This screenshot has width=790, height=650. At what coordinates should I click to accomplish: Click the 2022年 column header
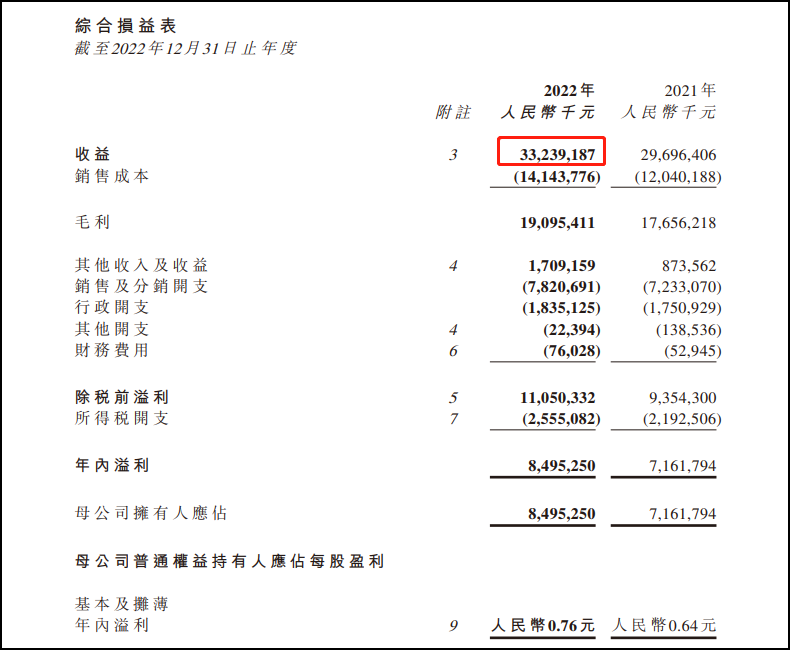pos(568,90)
